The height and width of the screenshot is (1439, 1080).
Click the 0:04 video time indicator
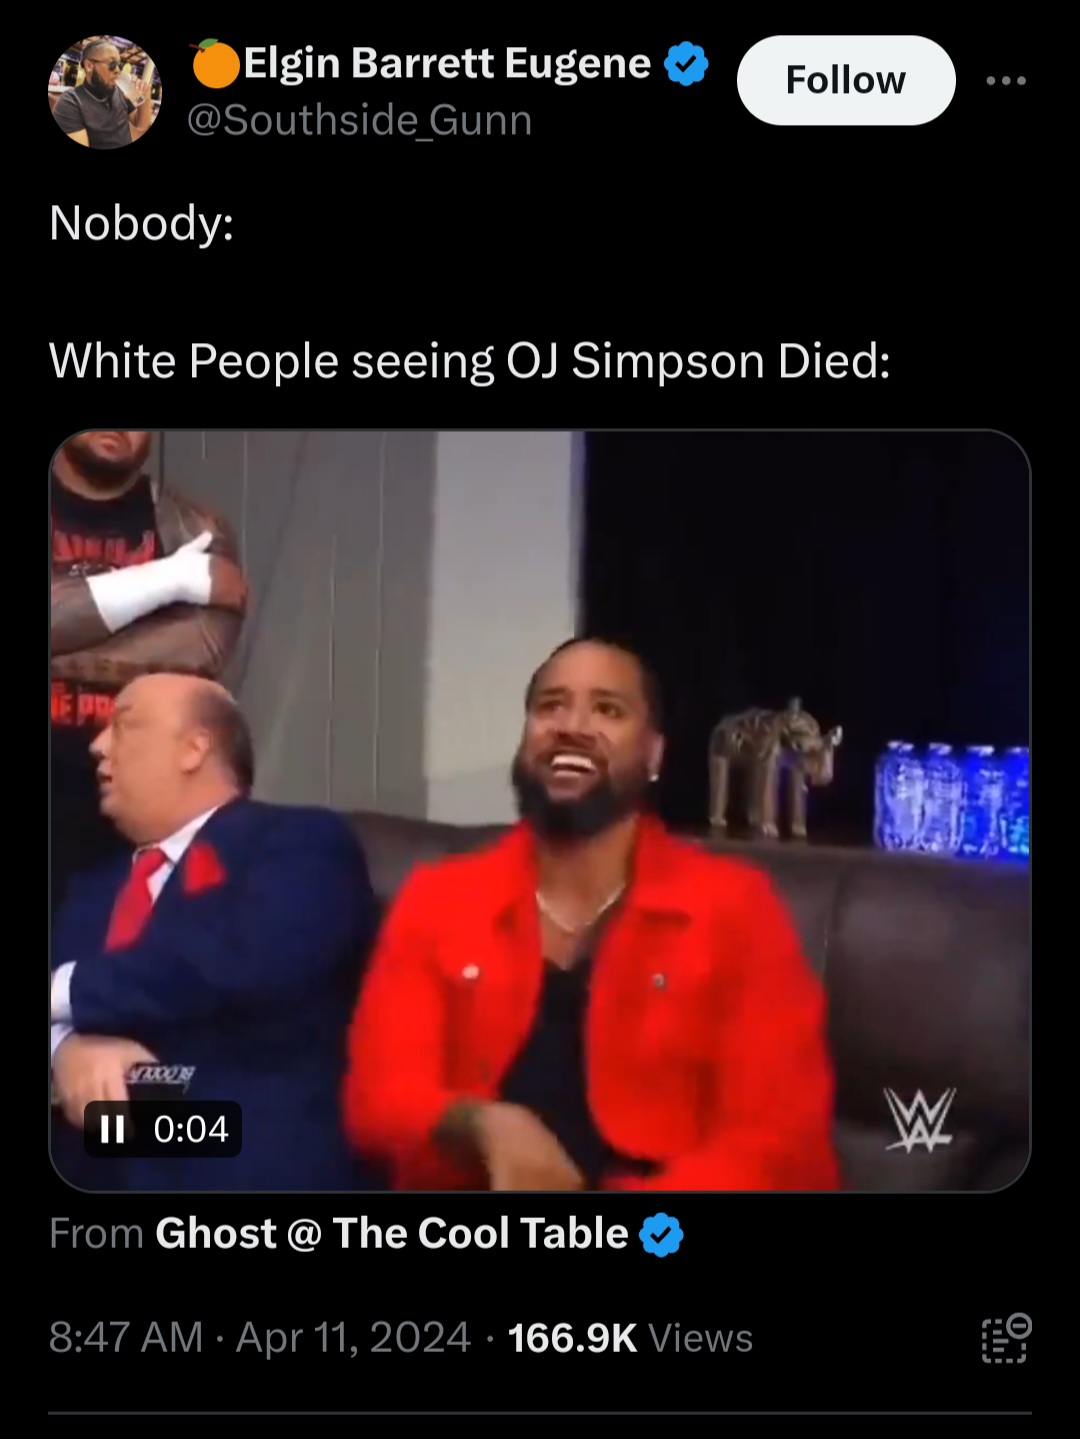[191, 1129]
